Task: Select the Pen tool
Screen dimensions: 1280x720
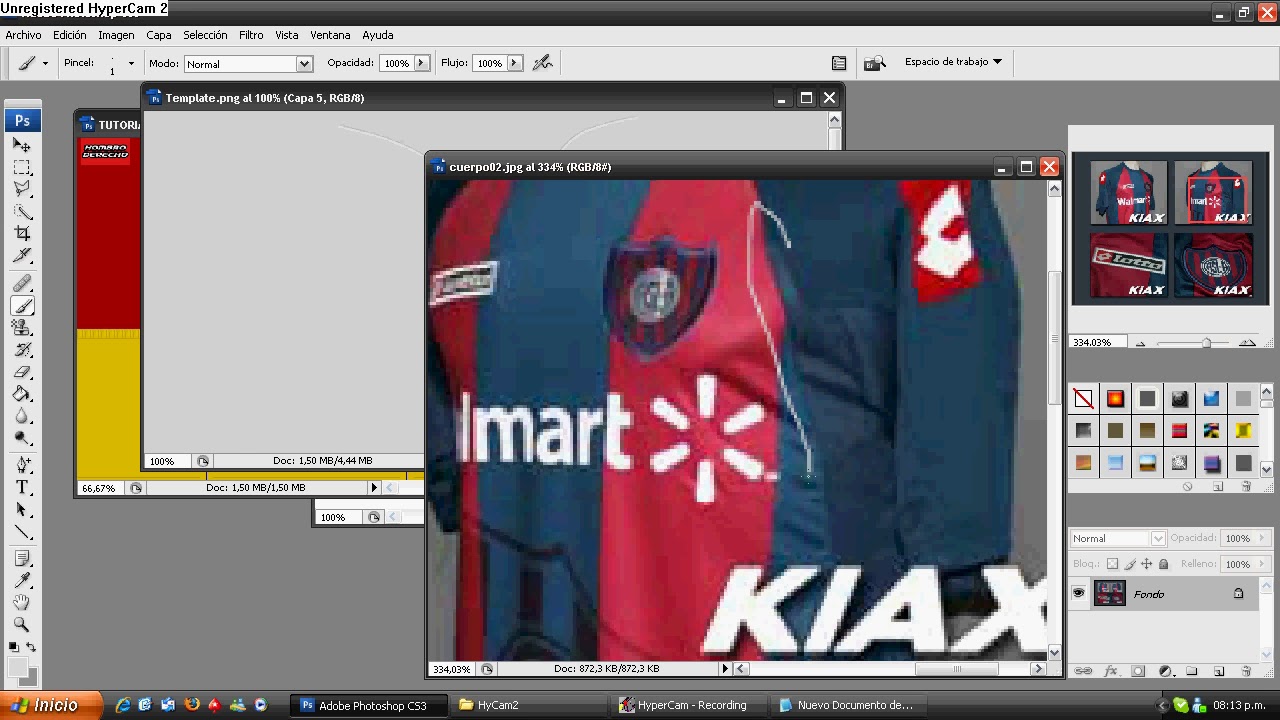Action: point(22,465)
